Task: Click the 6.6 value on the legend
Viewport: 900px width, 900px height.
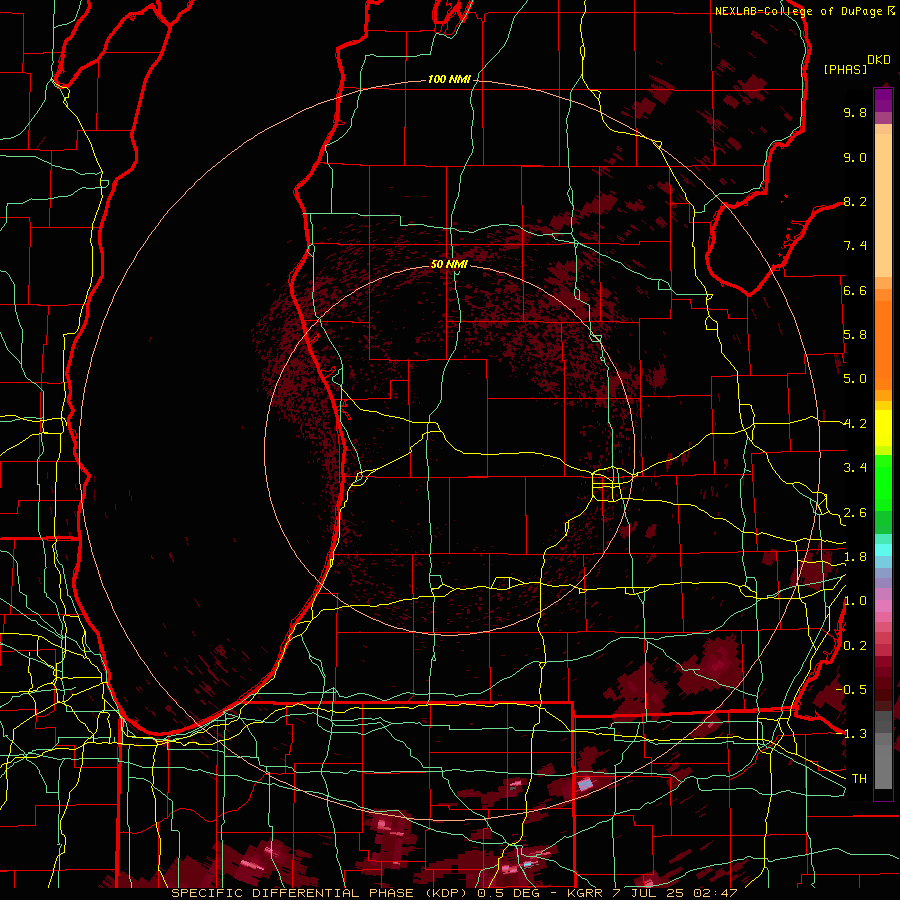Action: click(855, 290)
